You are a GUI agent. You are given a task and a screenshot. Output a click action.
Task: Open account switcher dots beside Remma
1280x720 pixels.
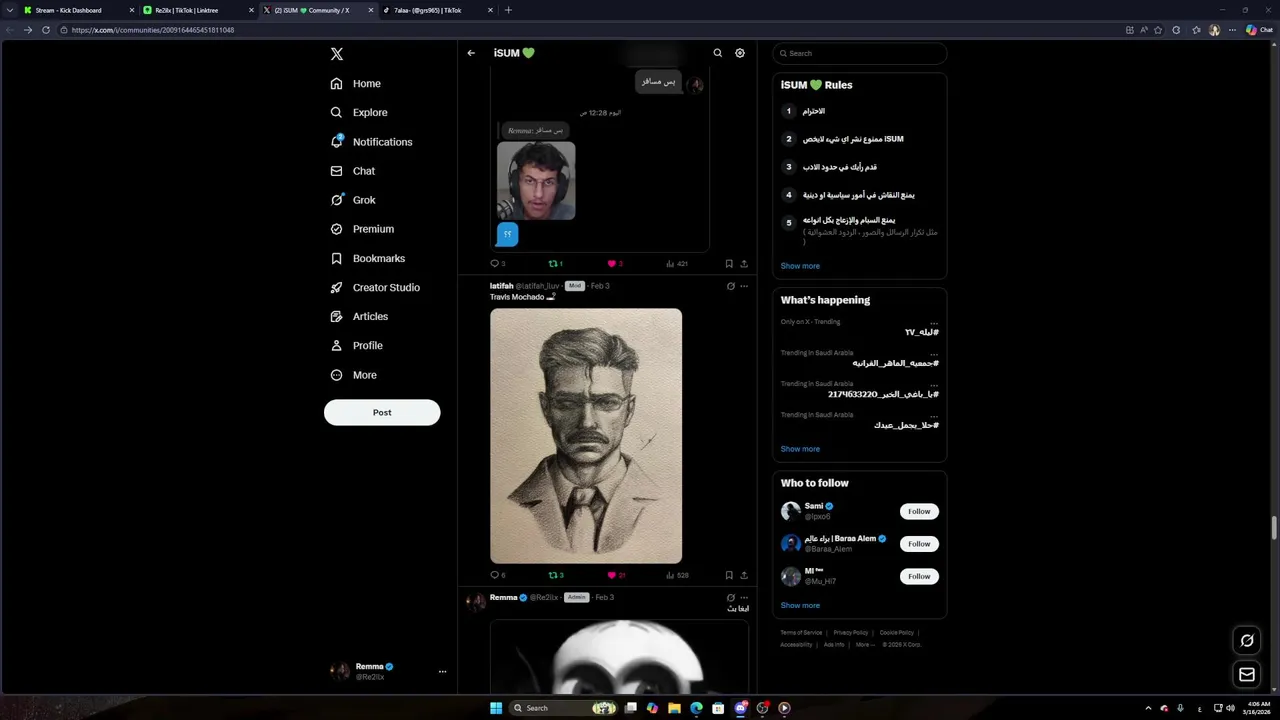click(442, 672)
